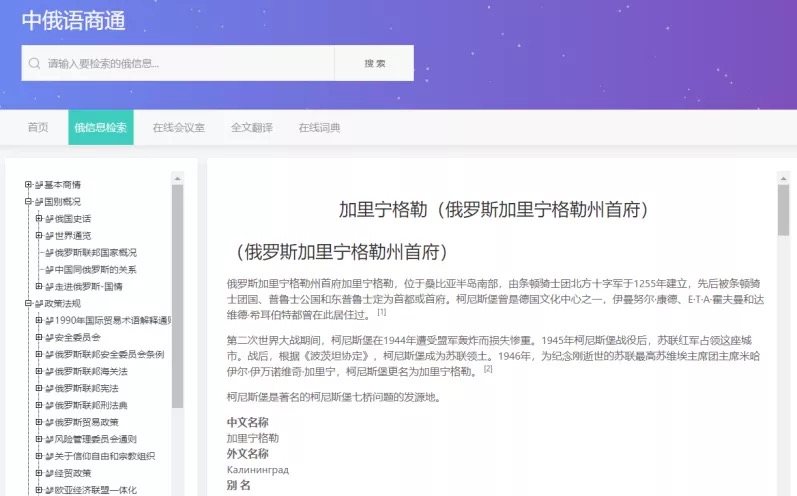Open 俄罗斯联邦国家概况 tree entry

pyautogui.click(x=96, y=253)
